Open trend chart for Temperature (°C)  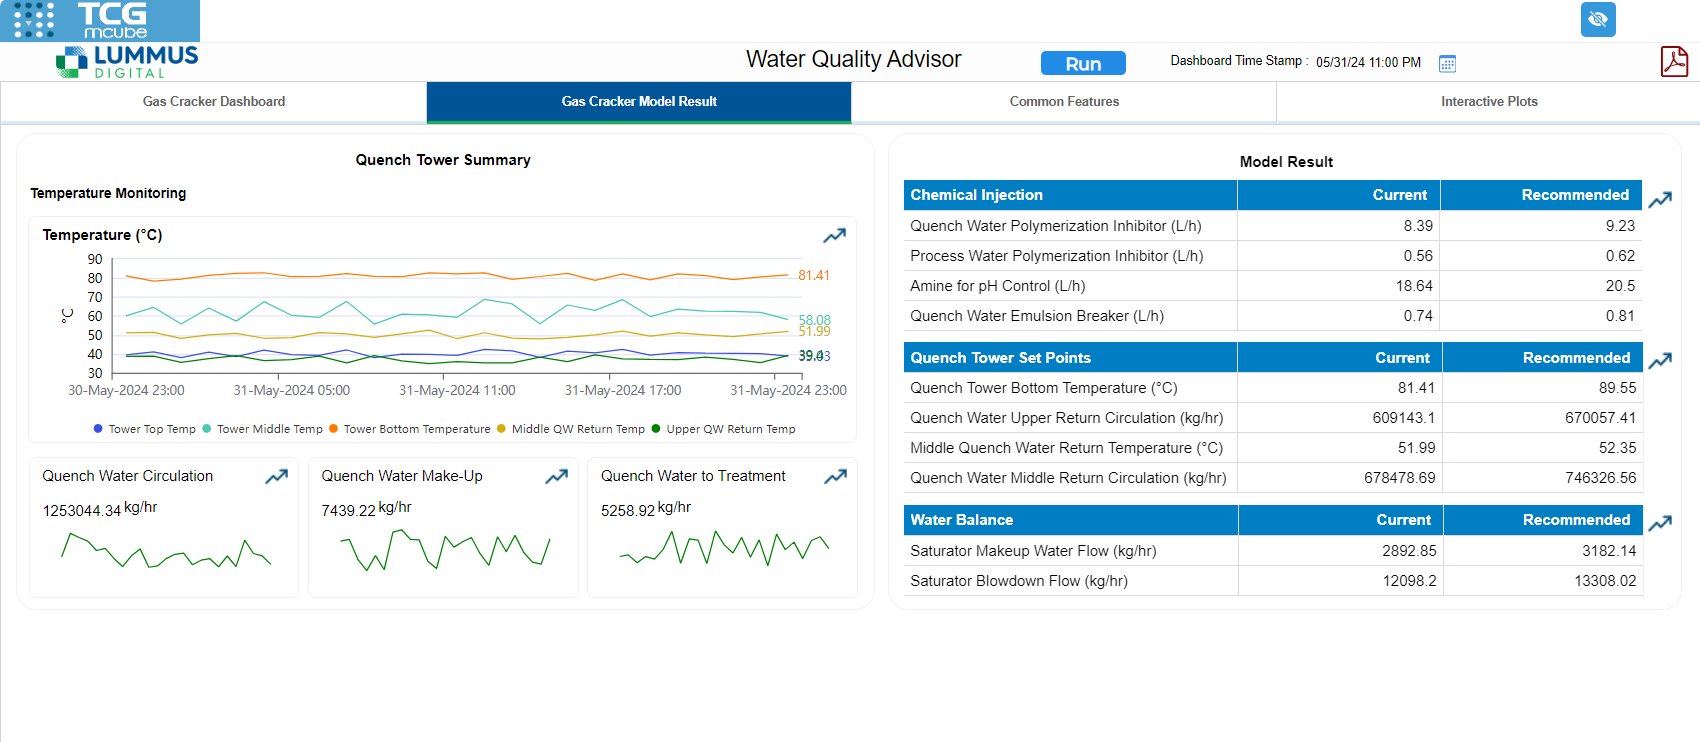(834, 236)
